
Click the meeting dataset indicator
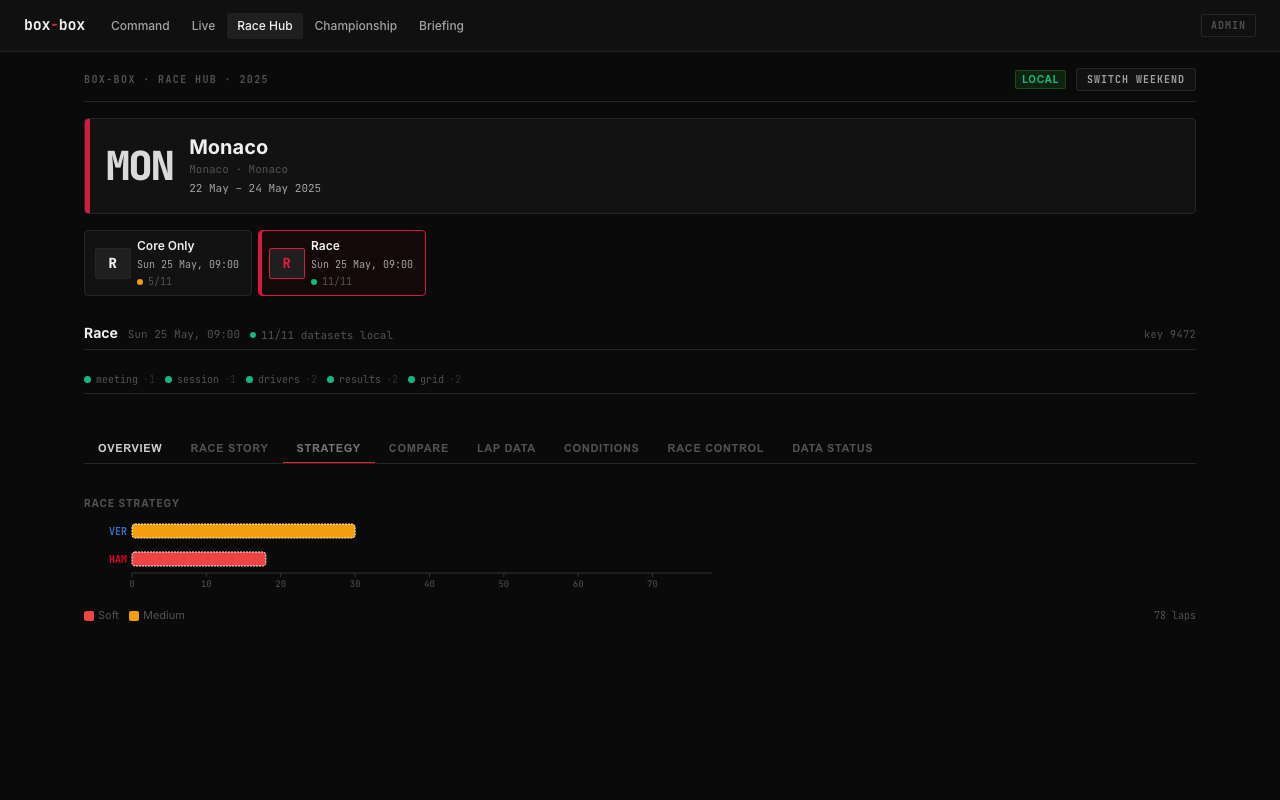coord(119,380)
